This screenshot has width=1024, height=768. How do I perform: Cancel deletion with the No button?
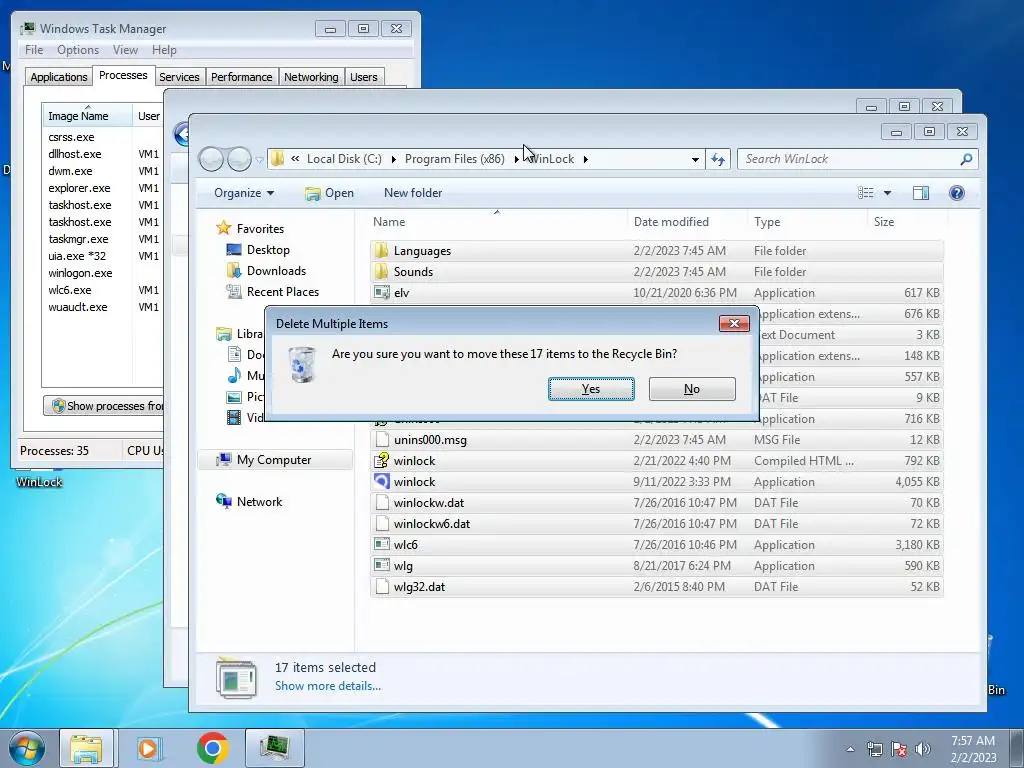tap(692, 389)
